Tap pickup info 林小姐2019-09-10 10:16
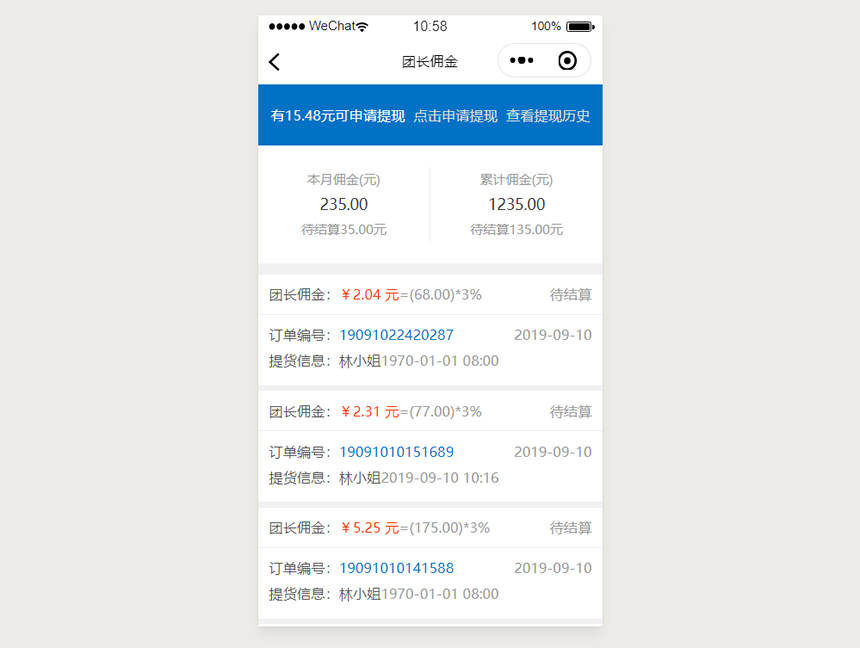This screenshot has width=860, height=648. 419,477
